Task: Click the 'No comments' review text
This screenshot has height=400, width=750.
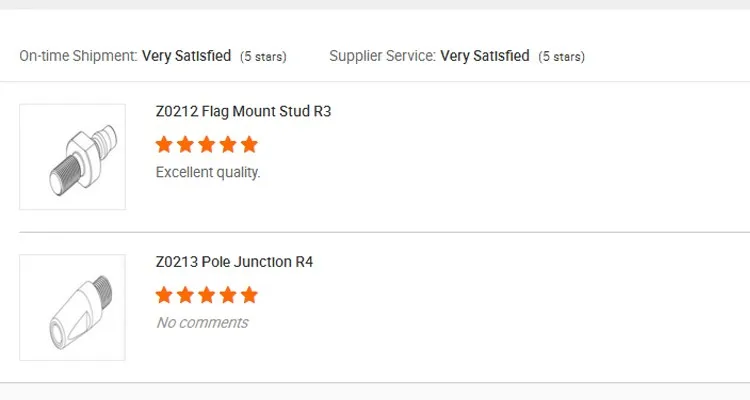Action: click(202, 322)
